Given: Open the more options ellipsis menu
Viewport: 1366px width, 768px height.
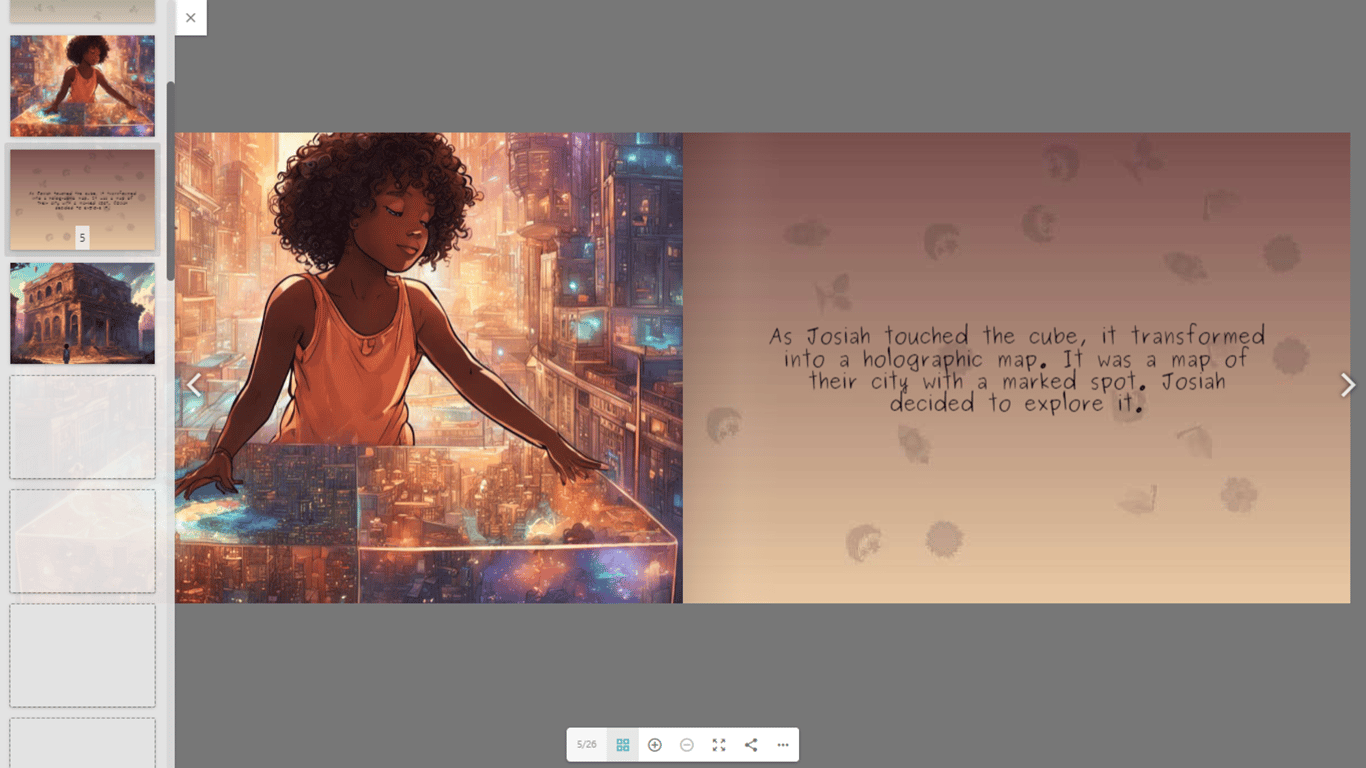Looking at the screenshot, I should (783, 744).
